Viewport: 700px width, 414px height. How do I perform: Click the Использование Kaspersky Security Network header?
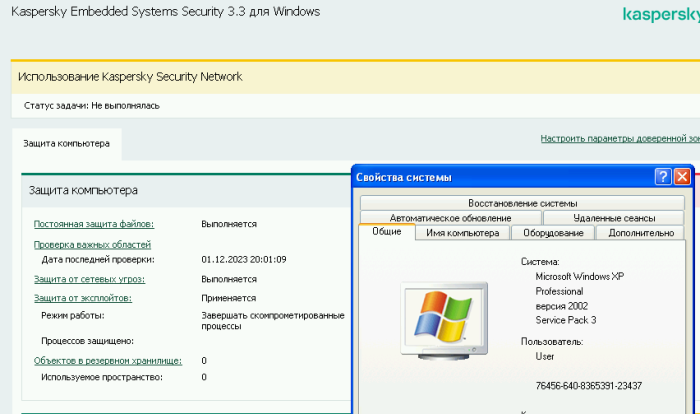tap(131, 76)
